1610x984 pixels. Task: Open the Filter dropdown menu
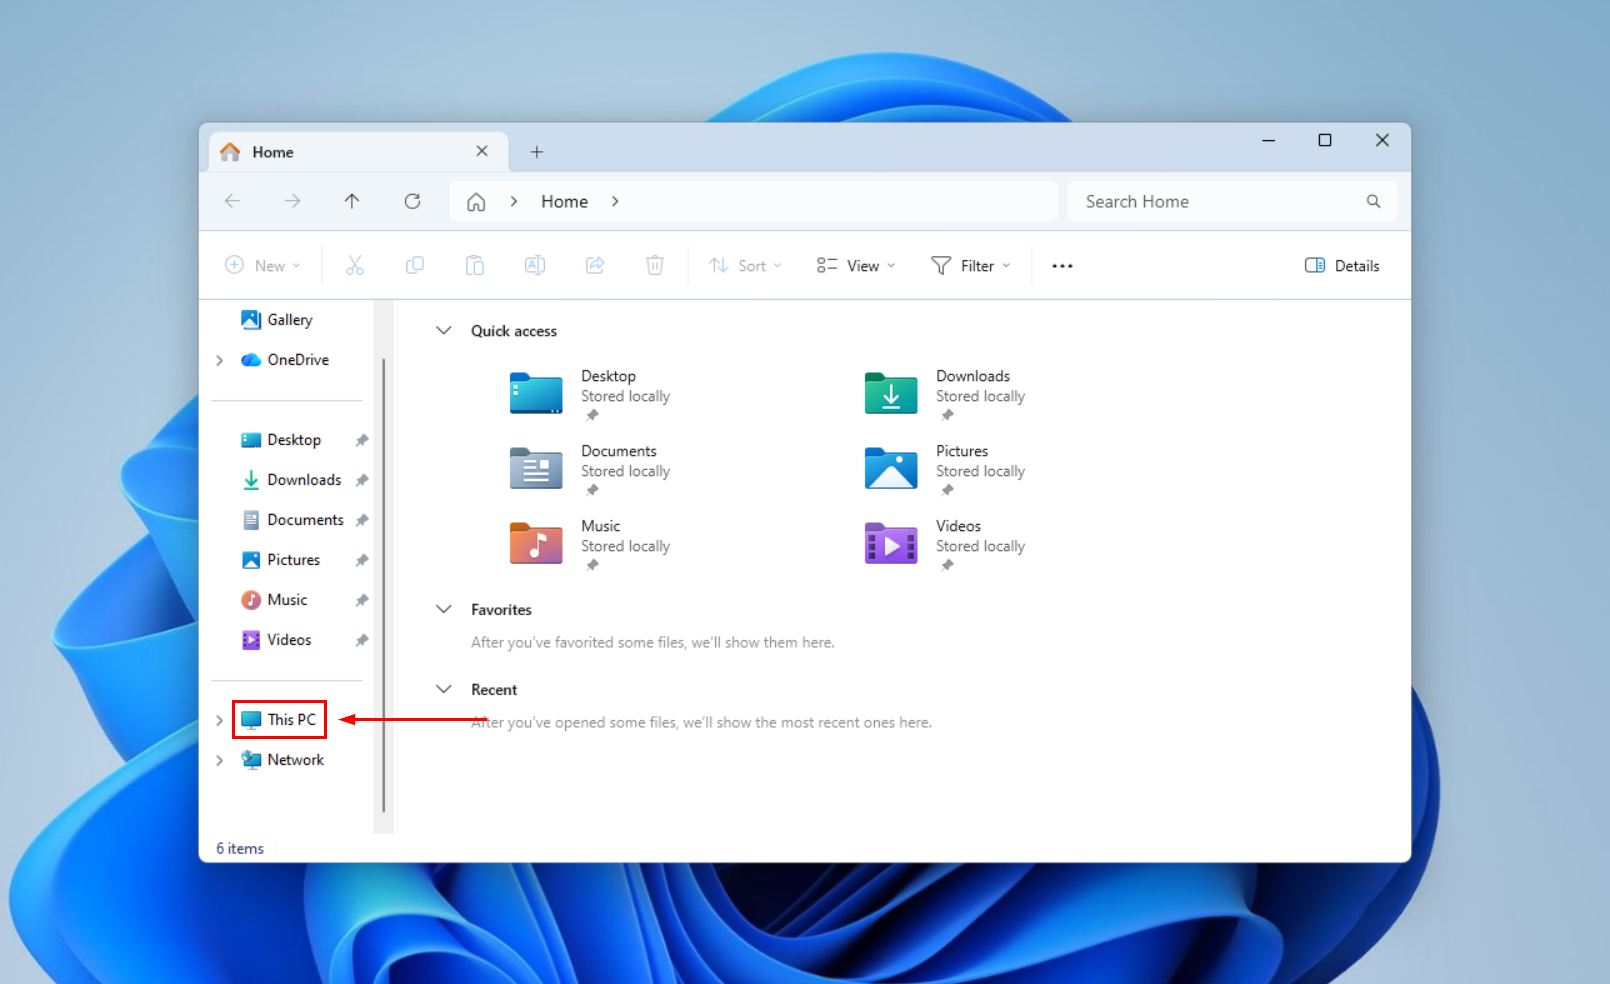(971, 265)
